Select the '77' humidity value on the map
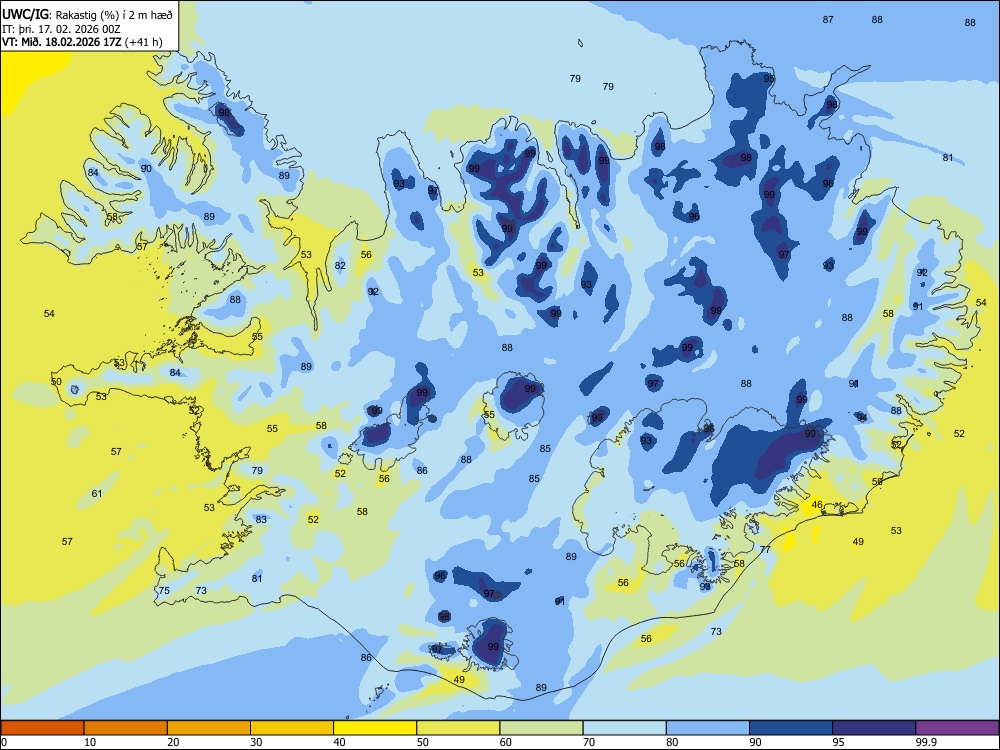 [x=765, y=549]
